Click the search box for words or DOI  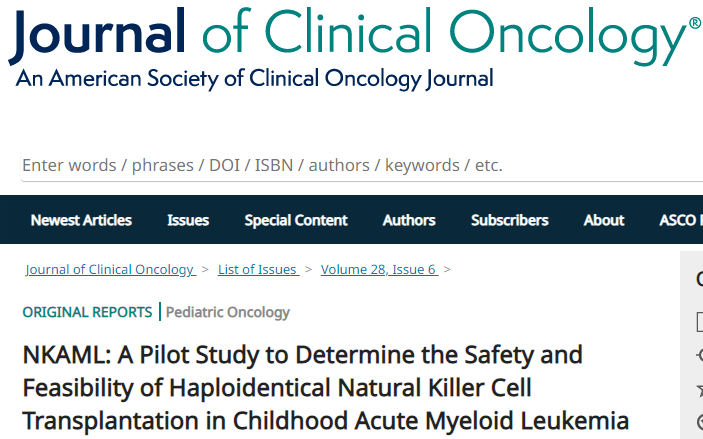click(361, 165)
